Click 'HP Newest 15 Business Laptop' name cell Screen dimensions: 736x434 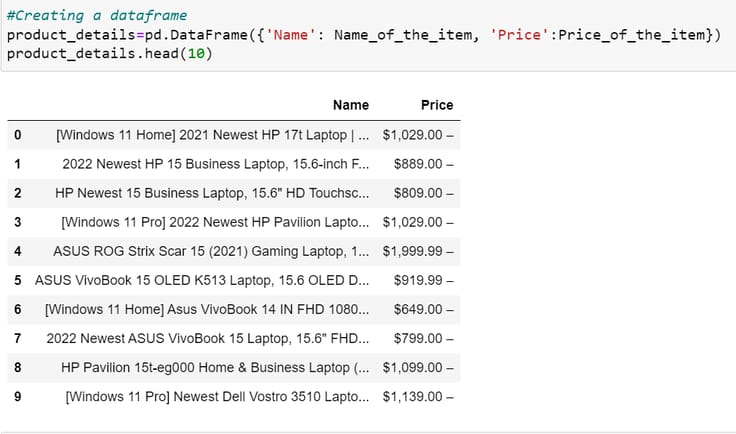coord(212,193)
